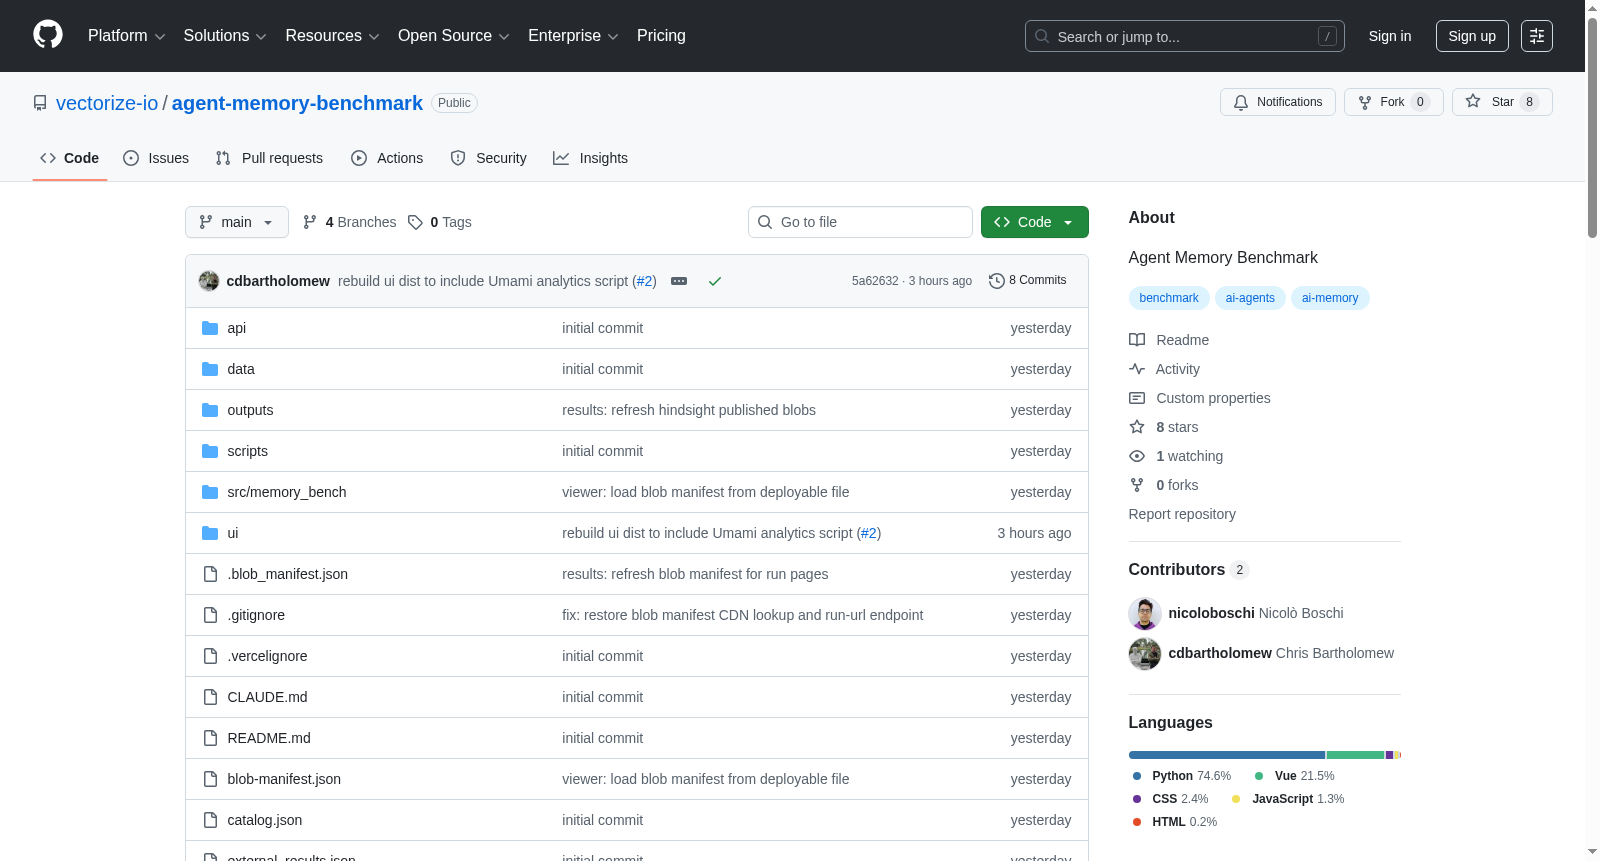Open the vectorize-io organization page

point(107,103)
